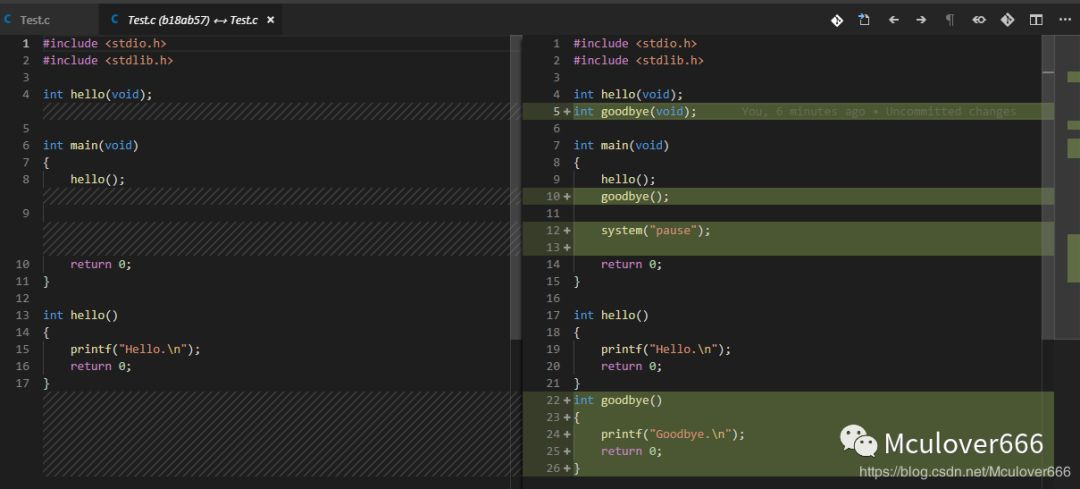Click the C file icon on first Test.c tab
Viewport: 1080px width, 489px height.
click(x=8, y=19)
